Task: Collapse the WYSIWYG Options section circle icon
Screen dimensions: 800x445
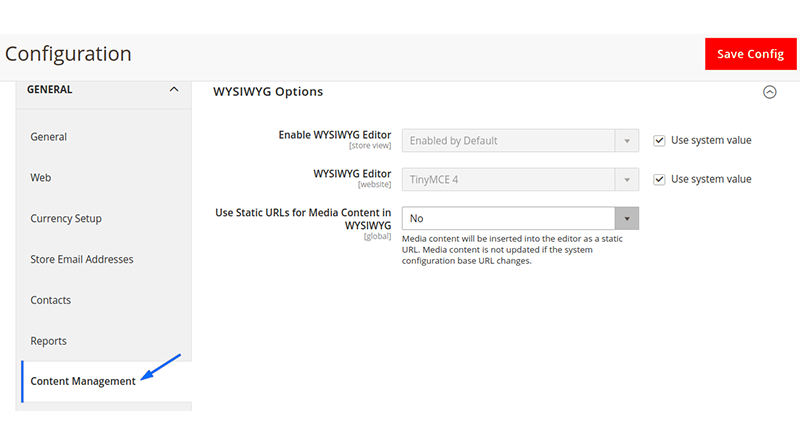Action: coord(769,92)
